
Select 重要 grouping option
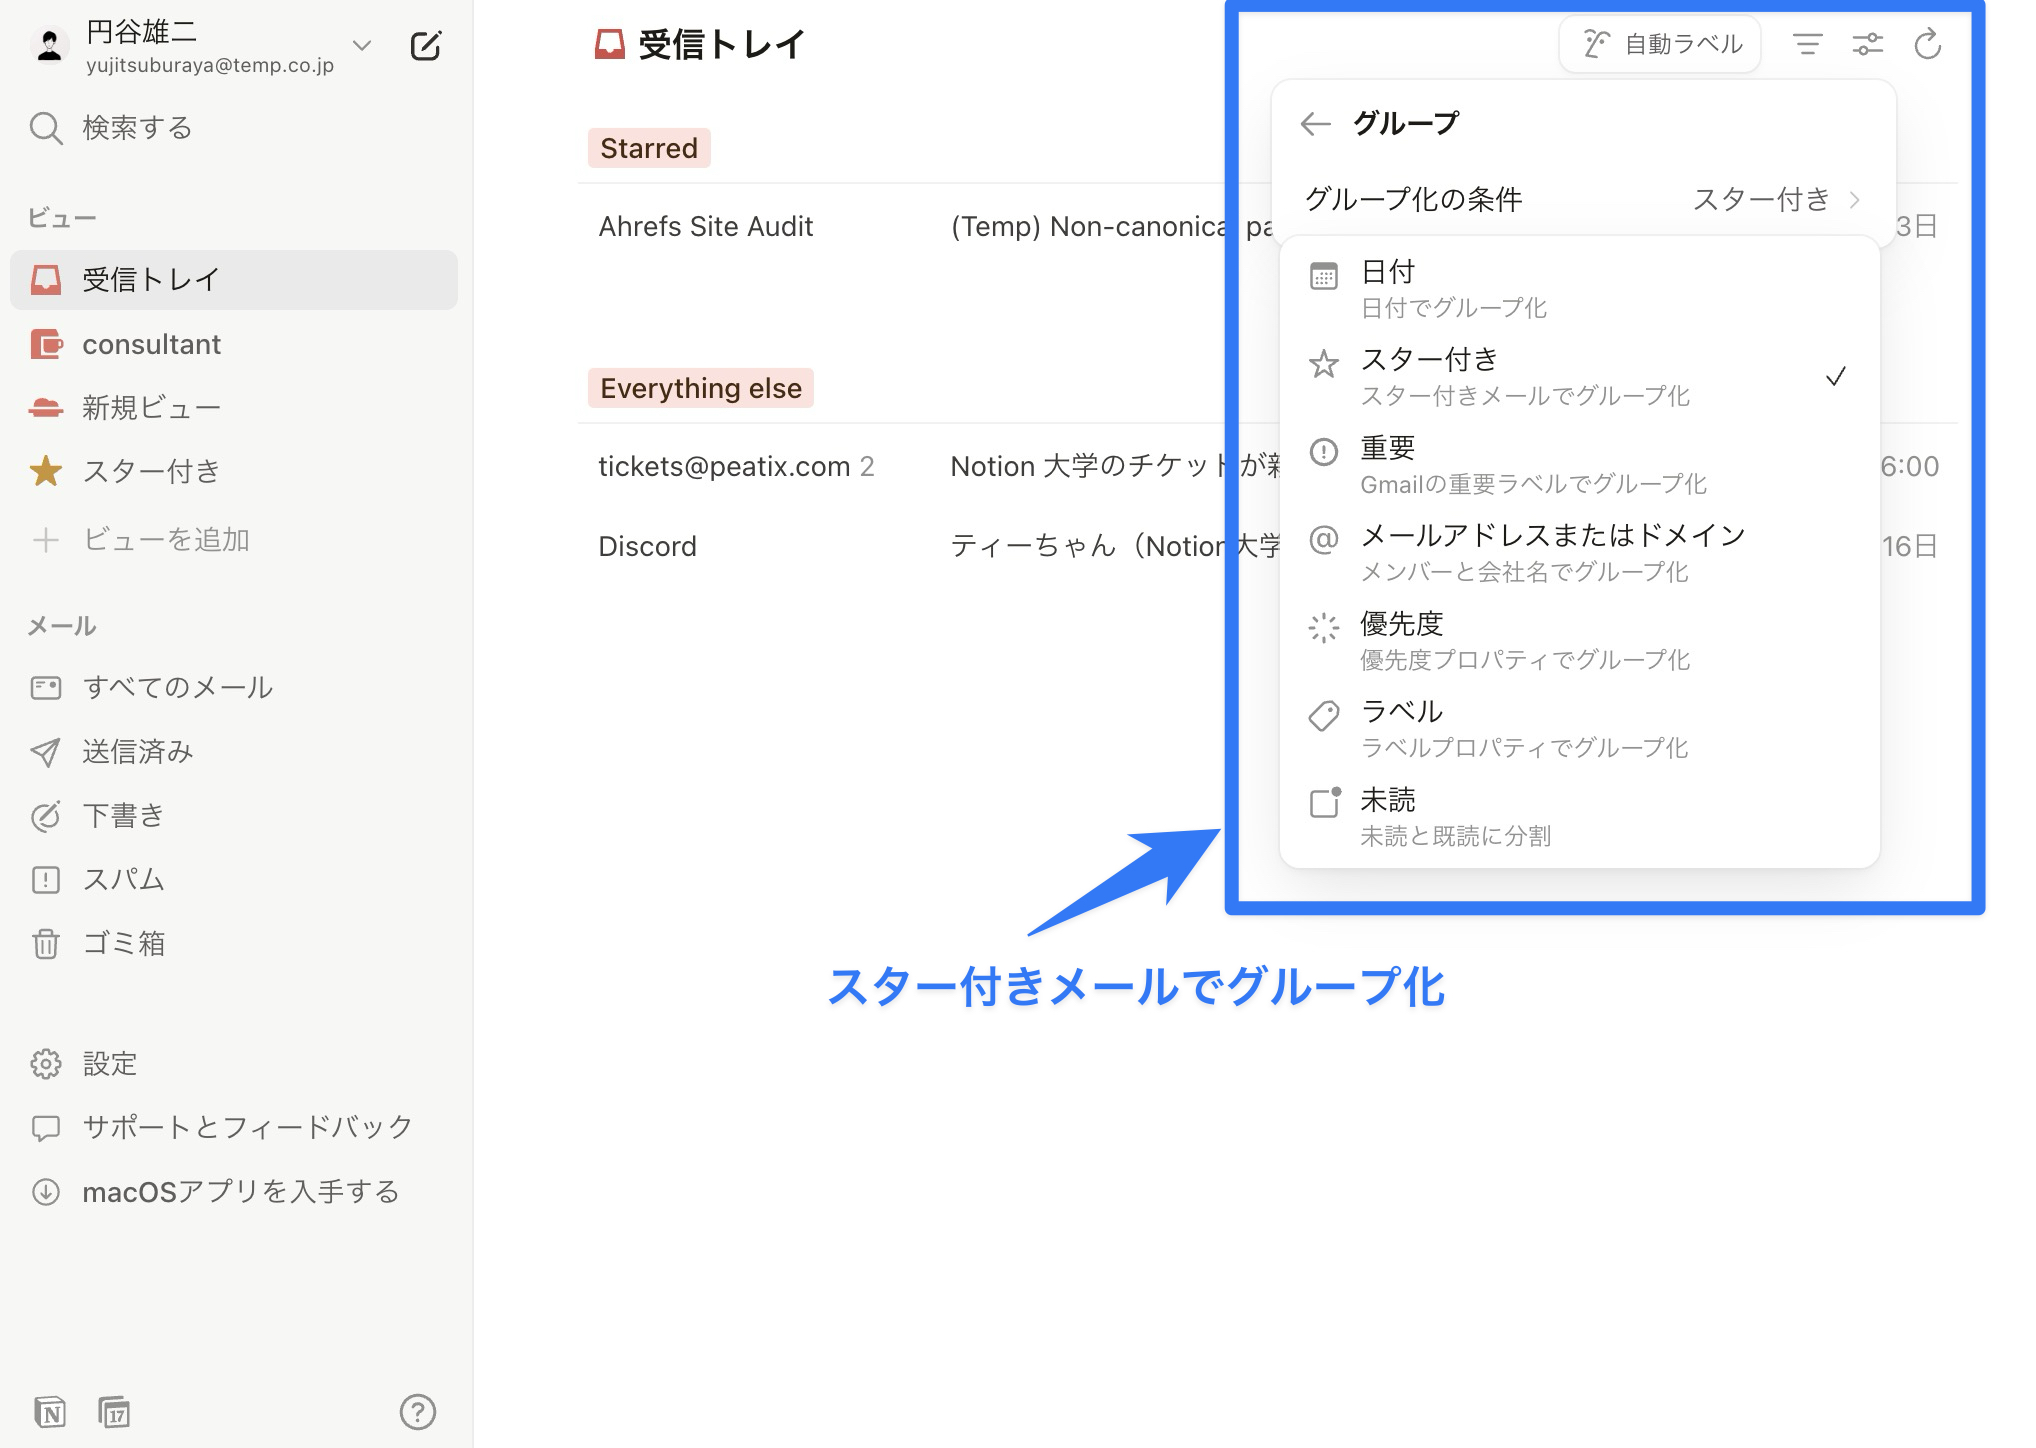pyautogui.click(x=1579, y=465)
